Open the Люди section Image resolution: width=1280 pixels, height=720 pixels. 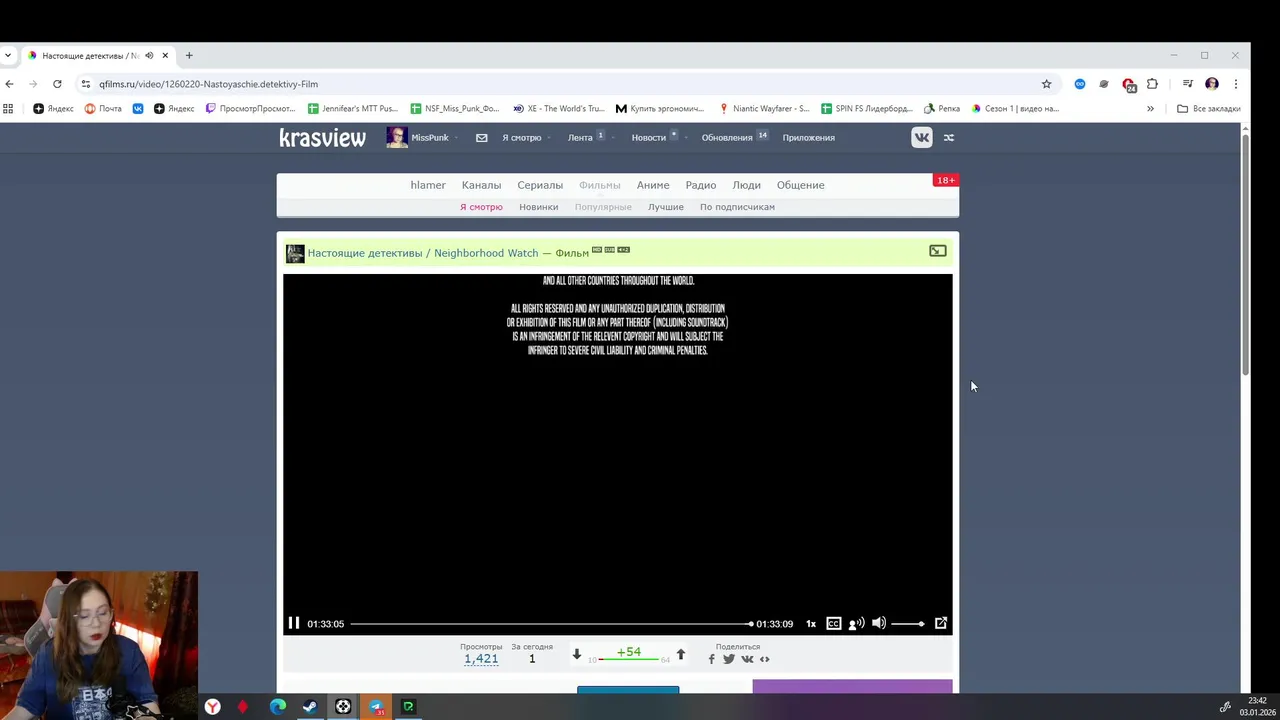tap(746, 185)
